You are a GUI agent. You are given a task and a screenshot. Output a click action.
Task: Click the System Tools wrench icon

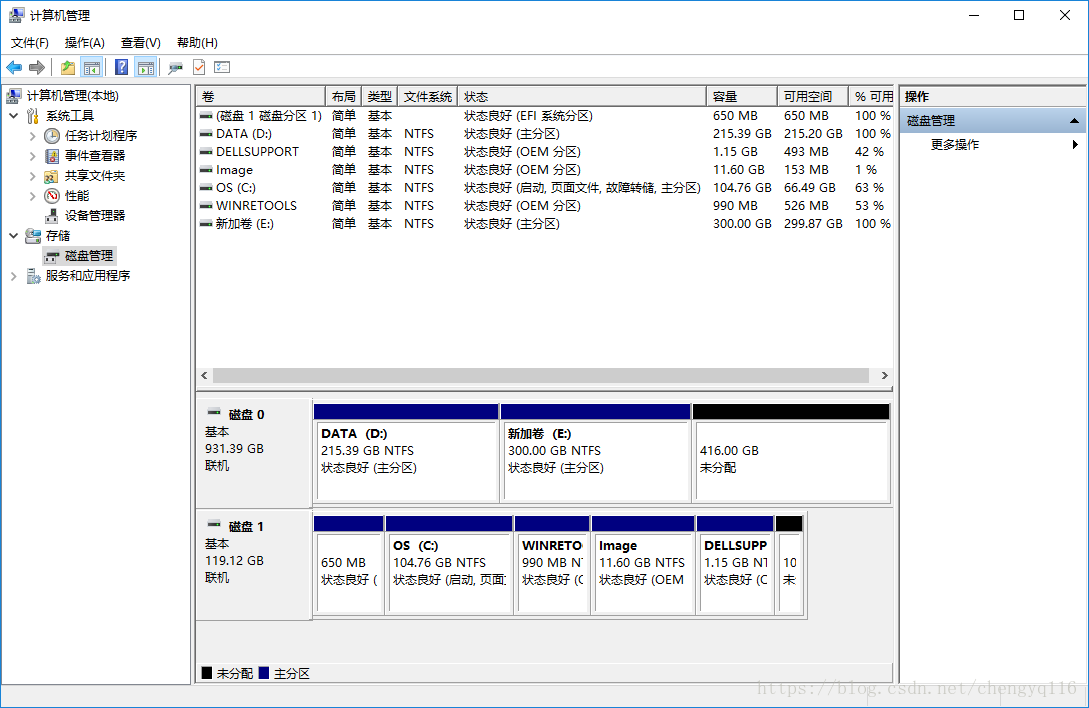[x=33, y=115]
